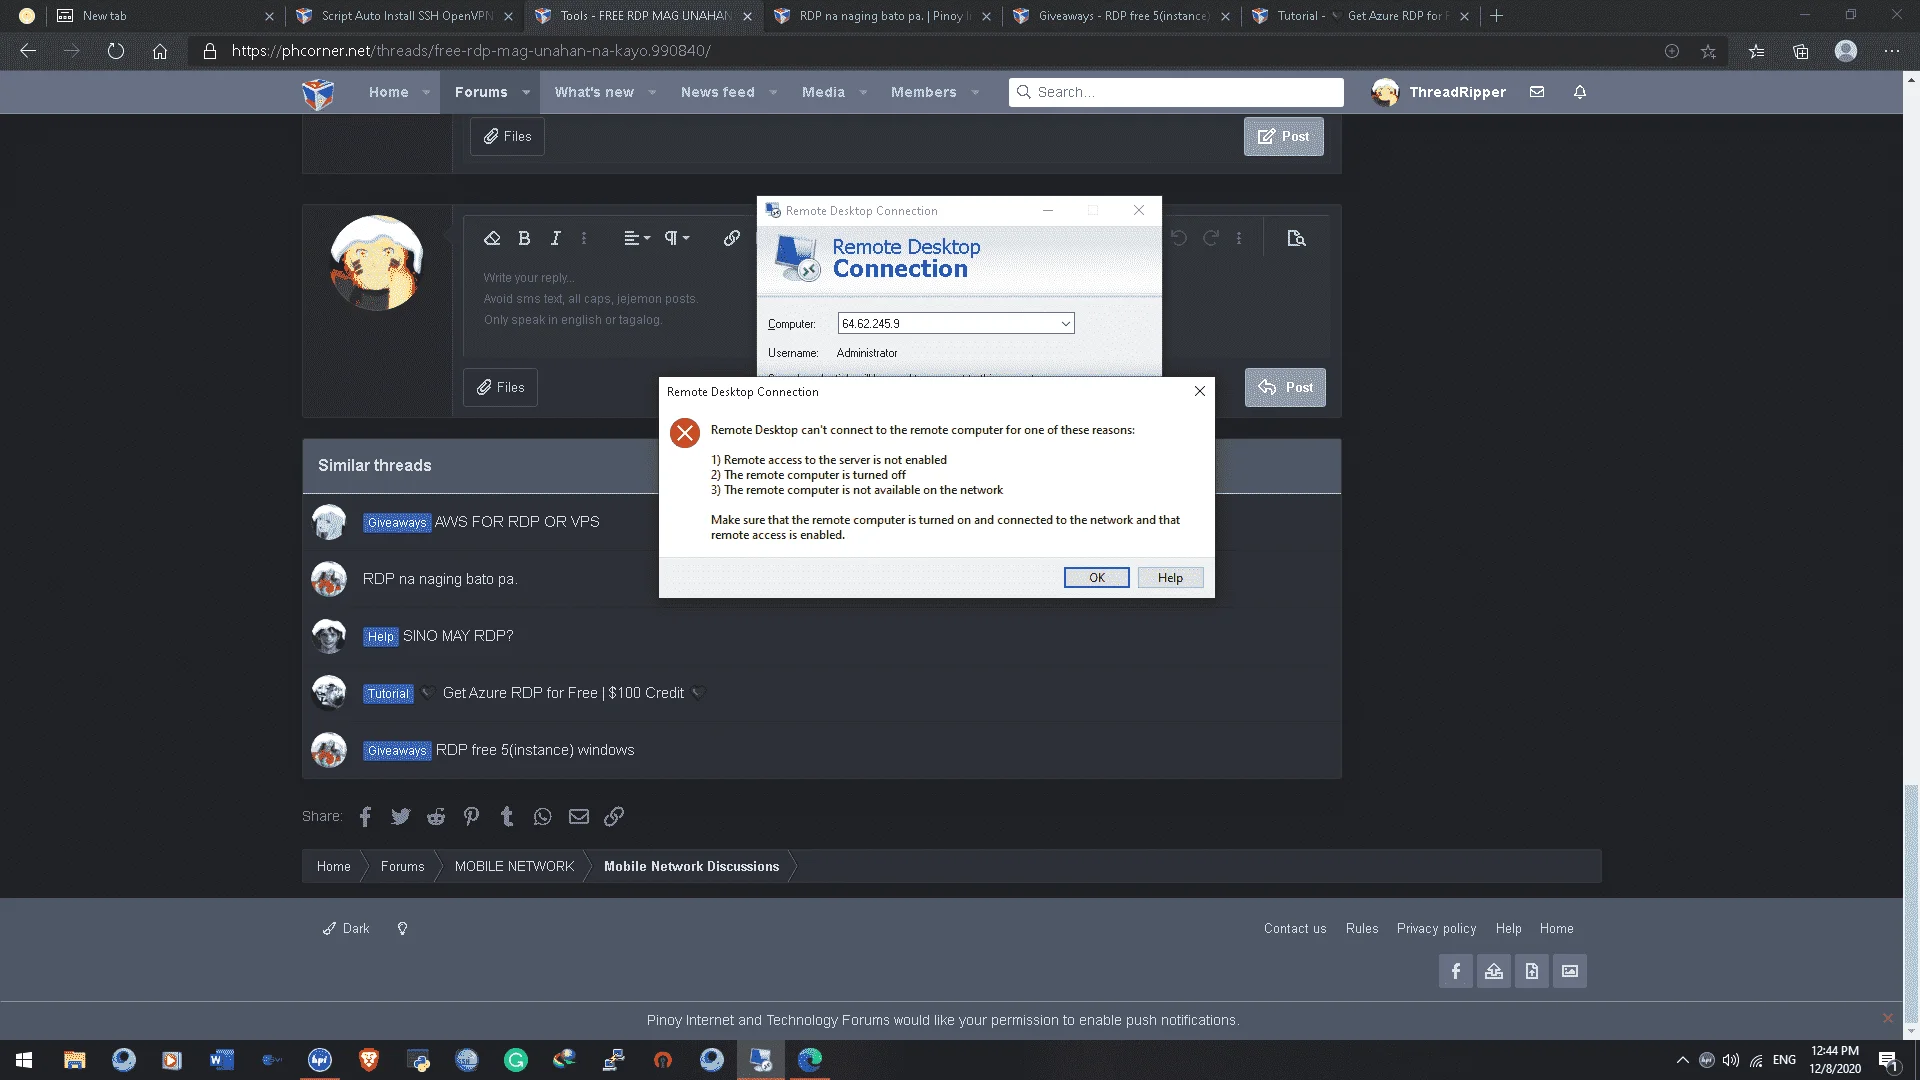This screenshot has width=1920, height=1080.
Task: Open the Members nav menu item
Action: [x=923, y=92]
